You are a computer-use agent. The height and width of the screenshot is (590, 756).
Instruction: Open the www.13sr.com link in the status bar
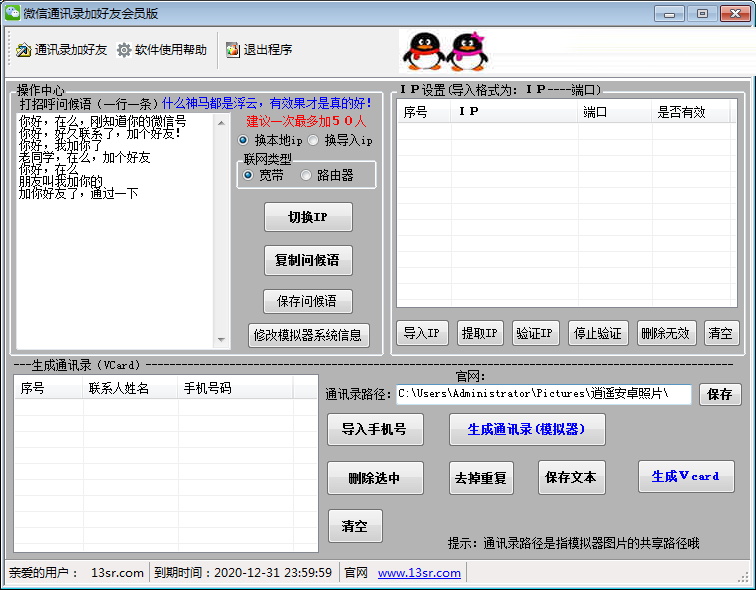[419, 573]
